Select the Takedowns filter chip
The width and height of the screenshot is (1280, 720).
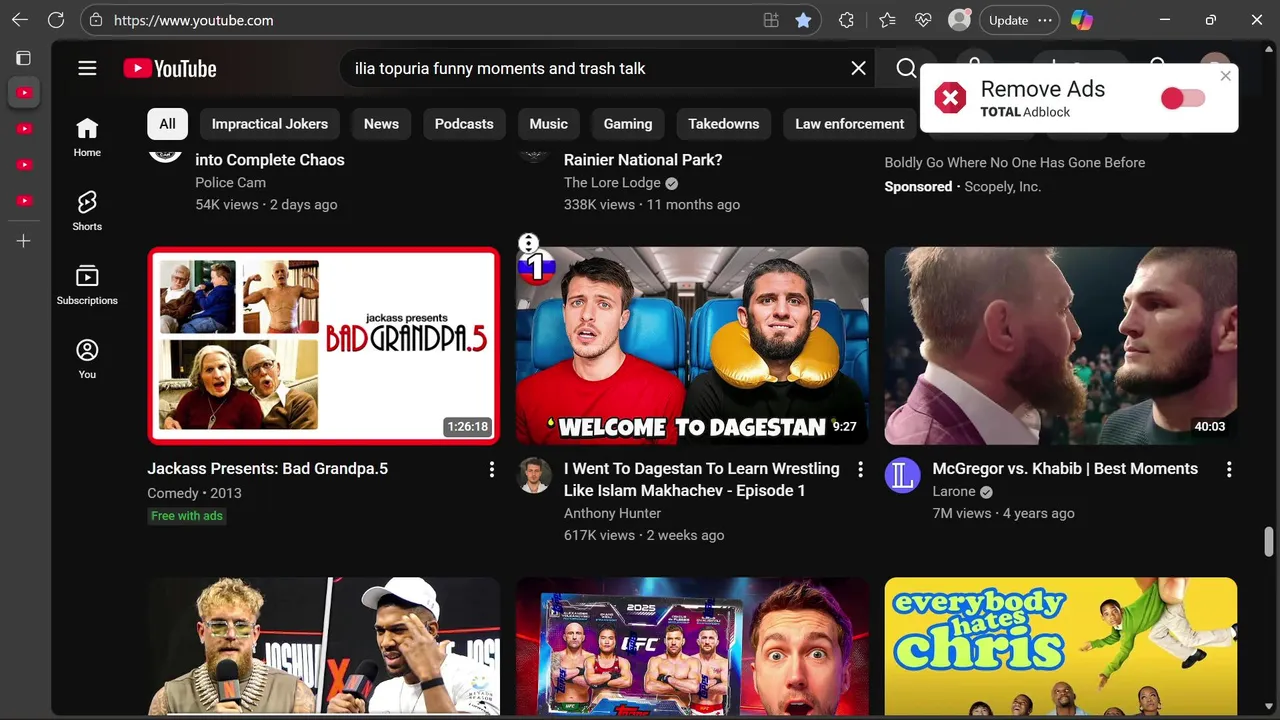pyautogui.click(x=723, y=124)
